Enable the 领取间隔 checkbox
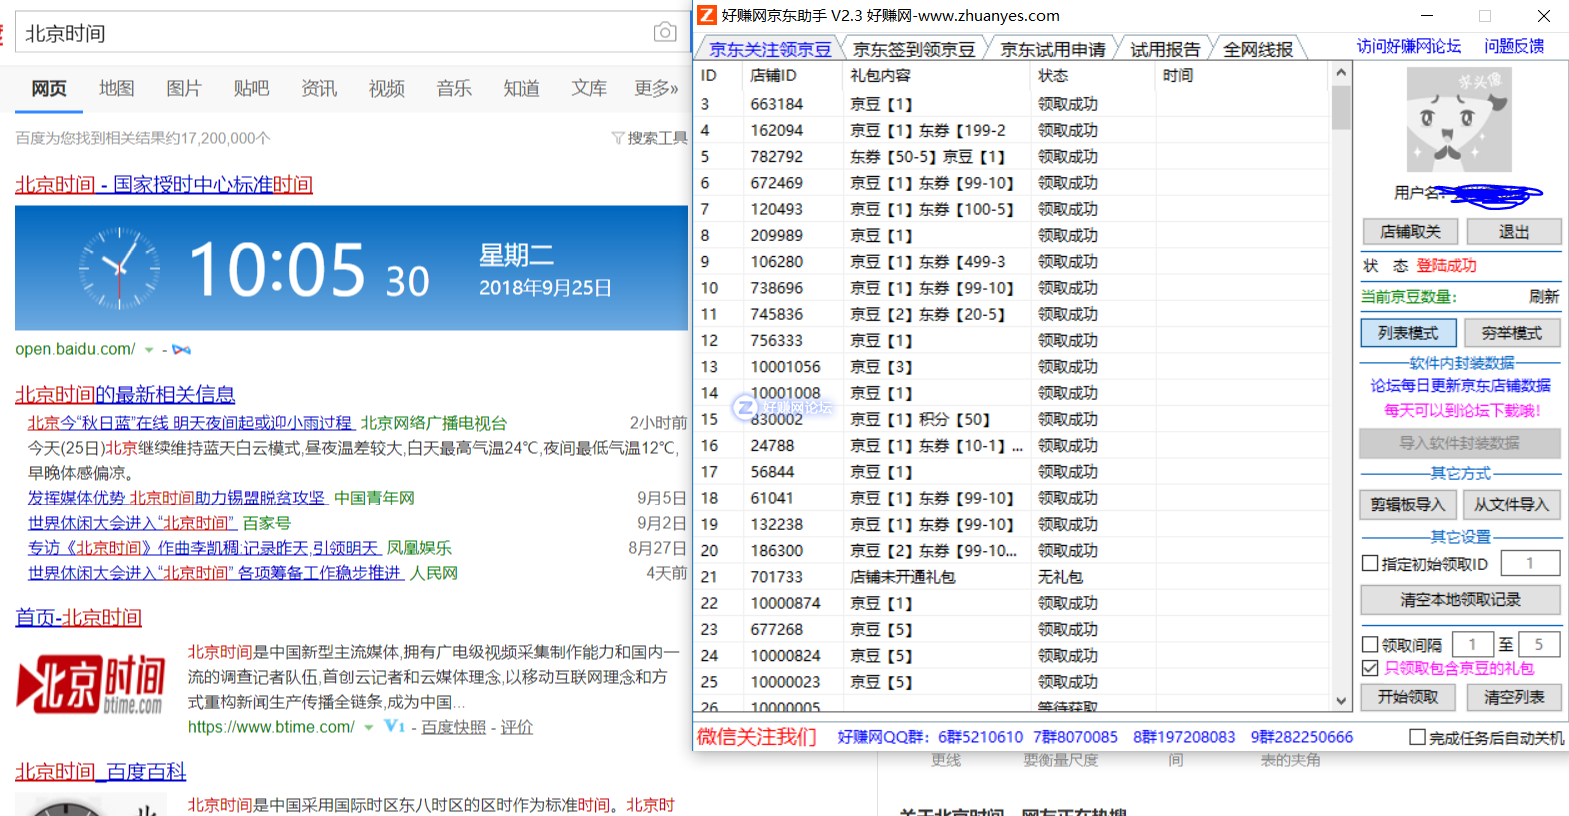Viewport: 1569px width, 816px height. pos(1371,645)
